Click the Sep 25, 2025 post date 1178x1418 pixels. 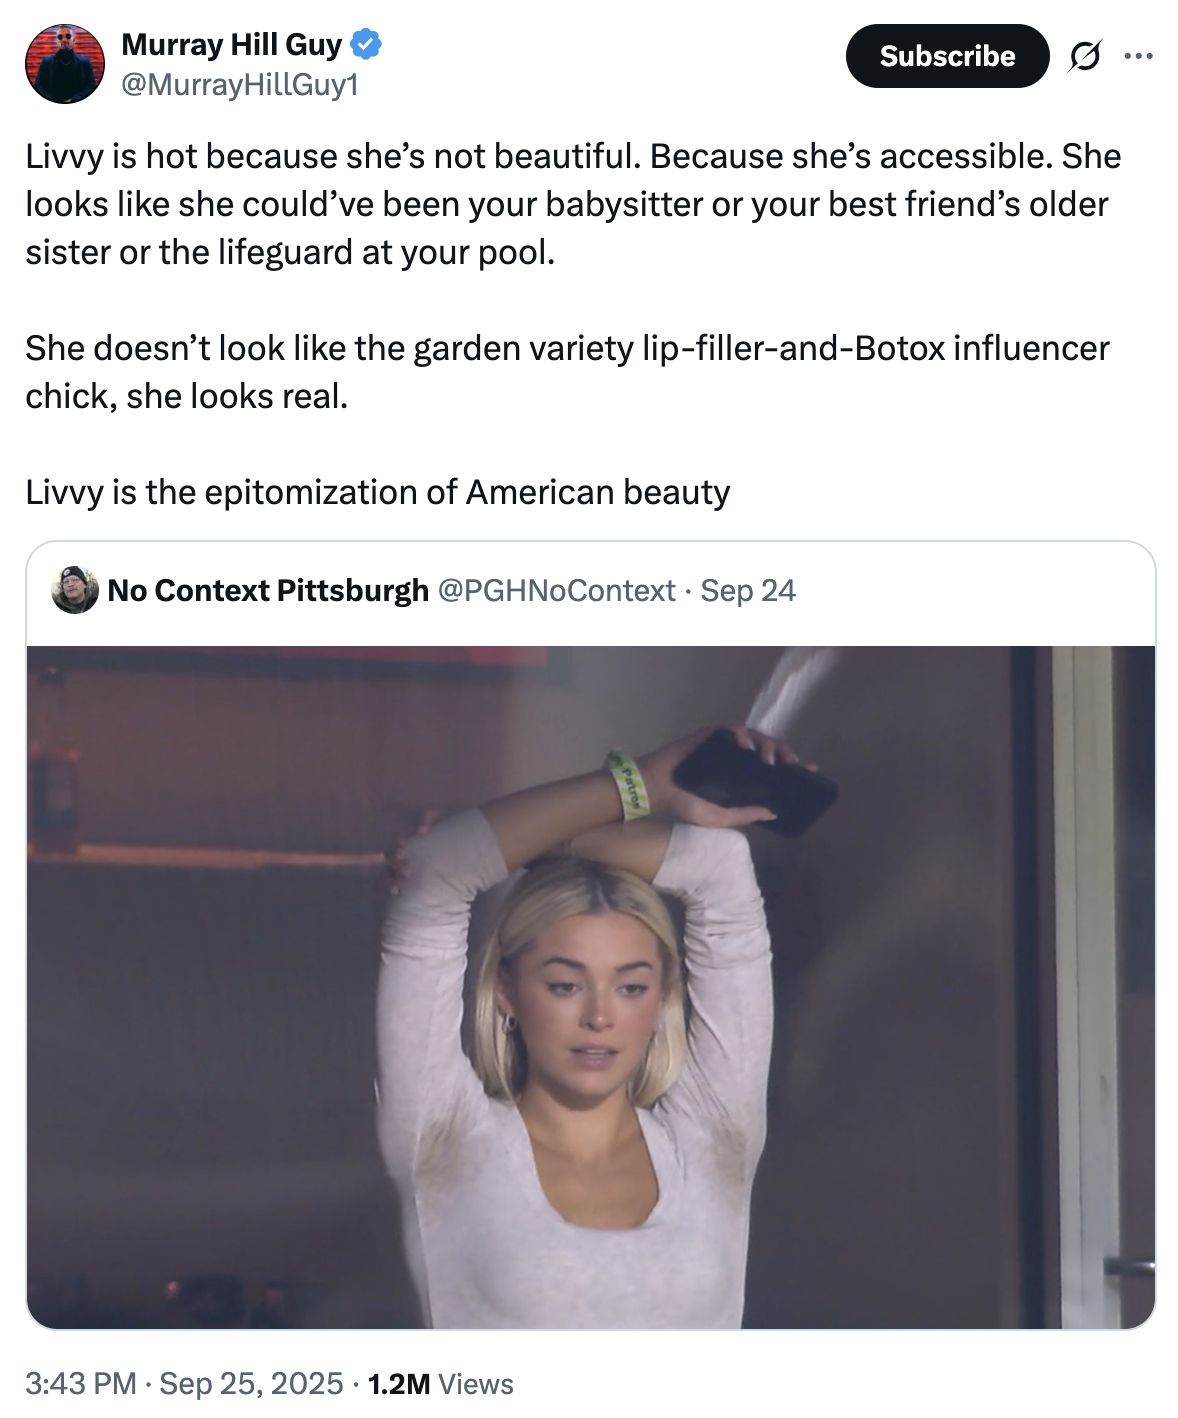(251, 1384)
